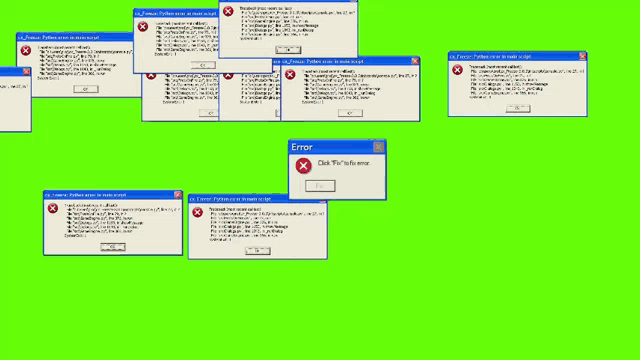Click the red X icon in the Error dialog
This screenshot has width=640, height=360.
303,166
